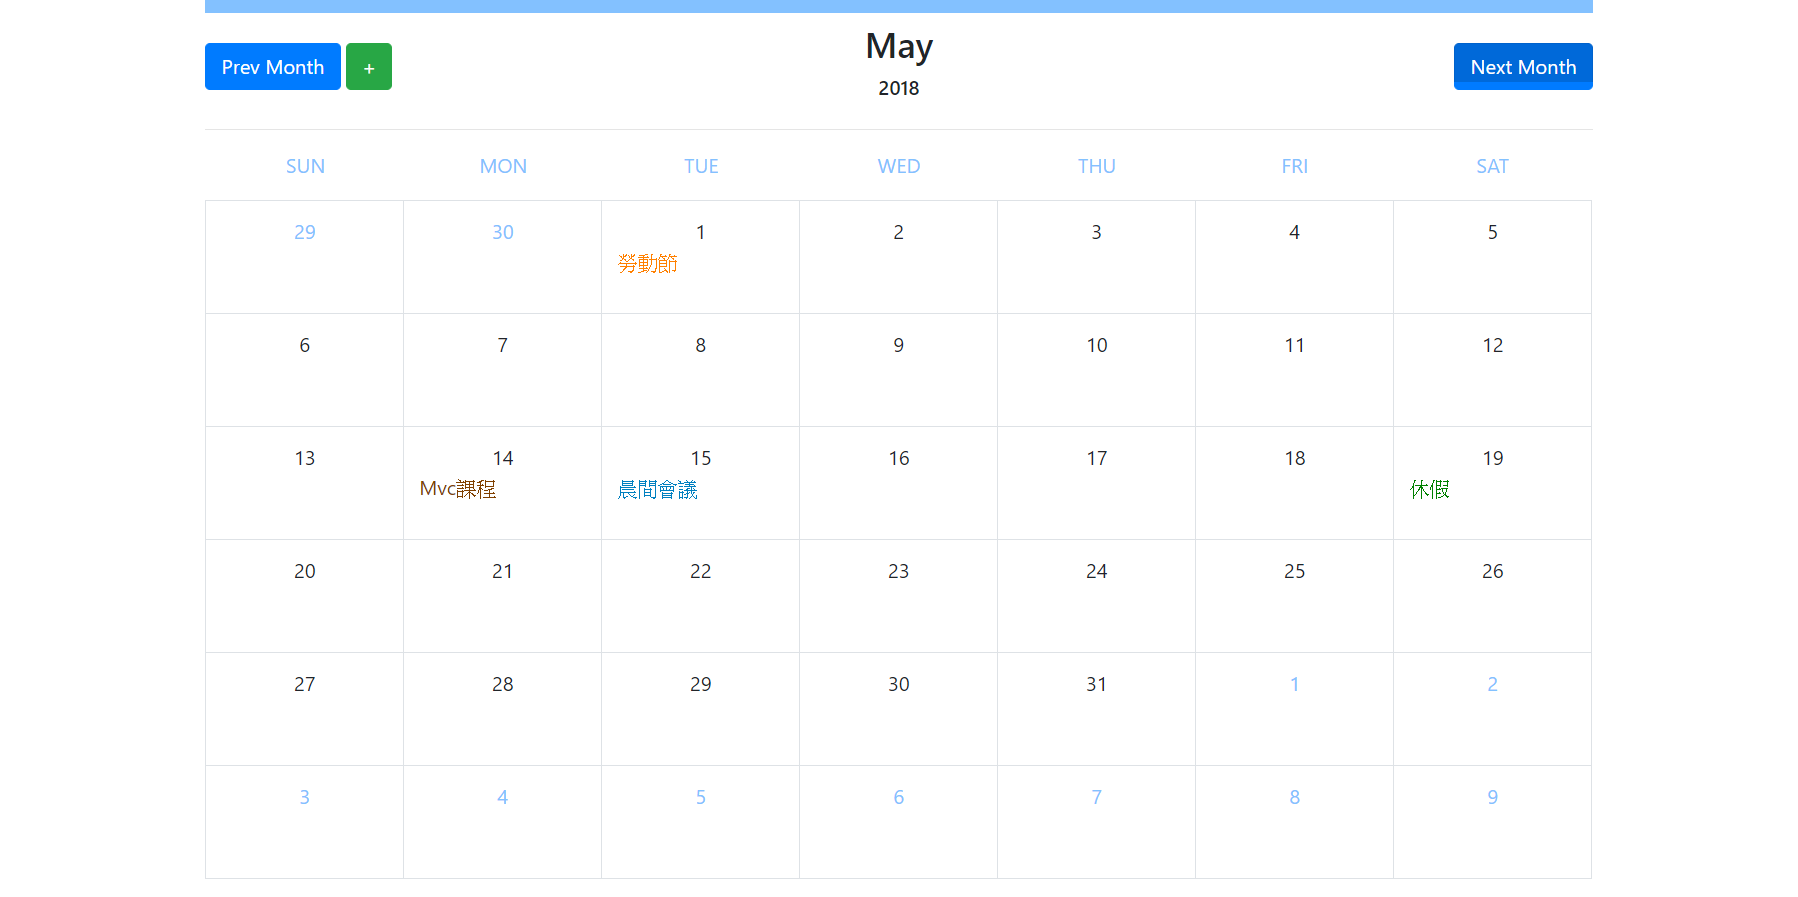Image resolution: width=1798 pixels, height=897 pixels.
Task: Open the 休假 event on May 19
Action: tap(1429, 489)
